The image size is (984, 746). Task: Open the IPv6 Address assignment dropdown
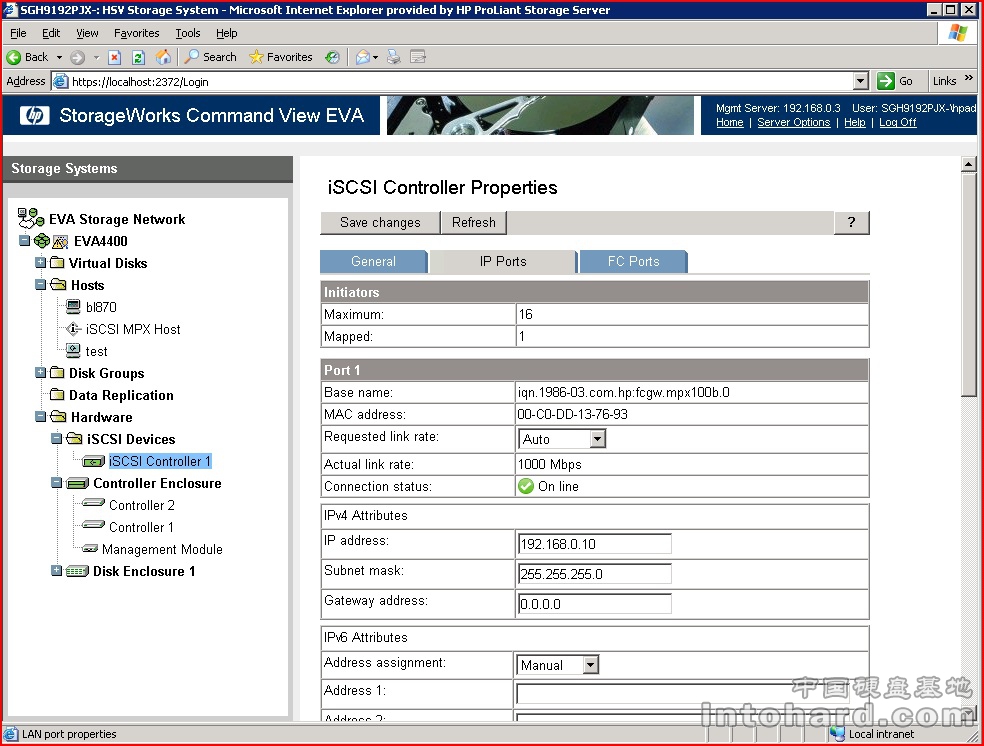(x=591, y=664)
